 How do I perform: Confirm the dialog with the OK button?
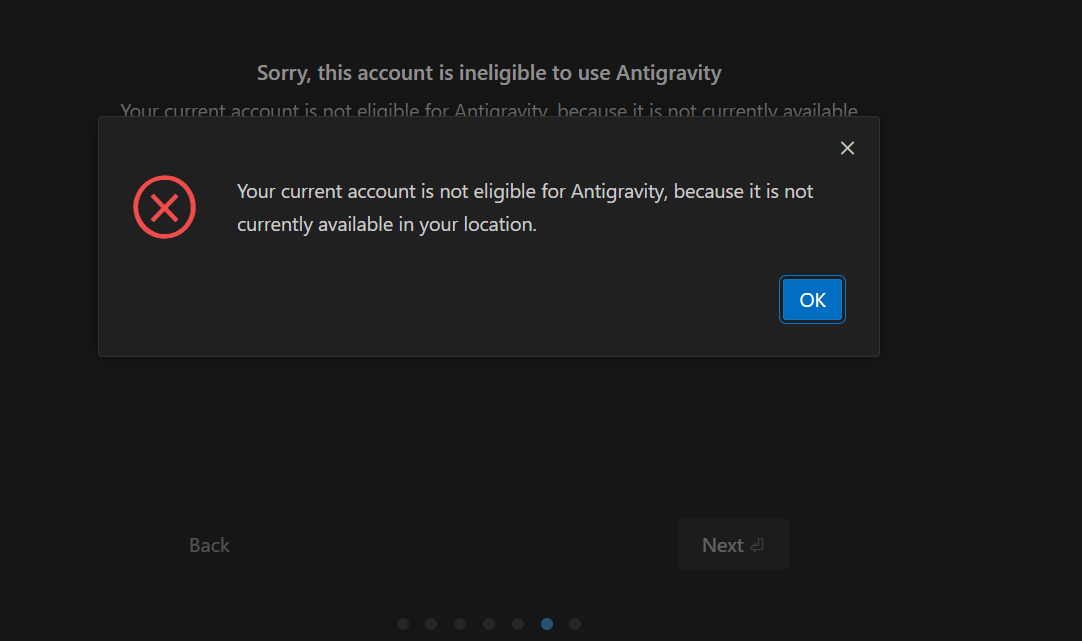pyautogui.click(x=812, y=299)
